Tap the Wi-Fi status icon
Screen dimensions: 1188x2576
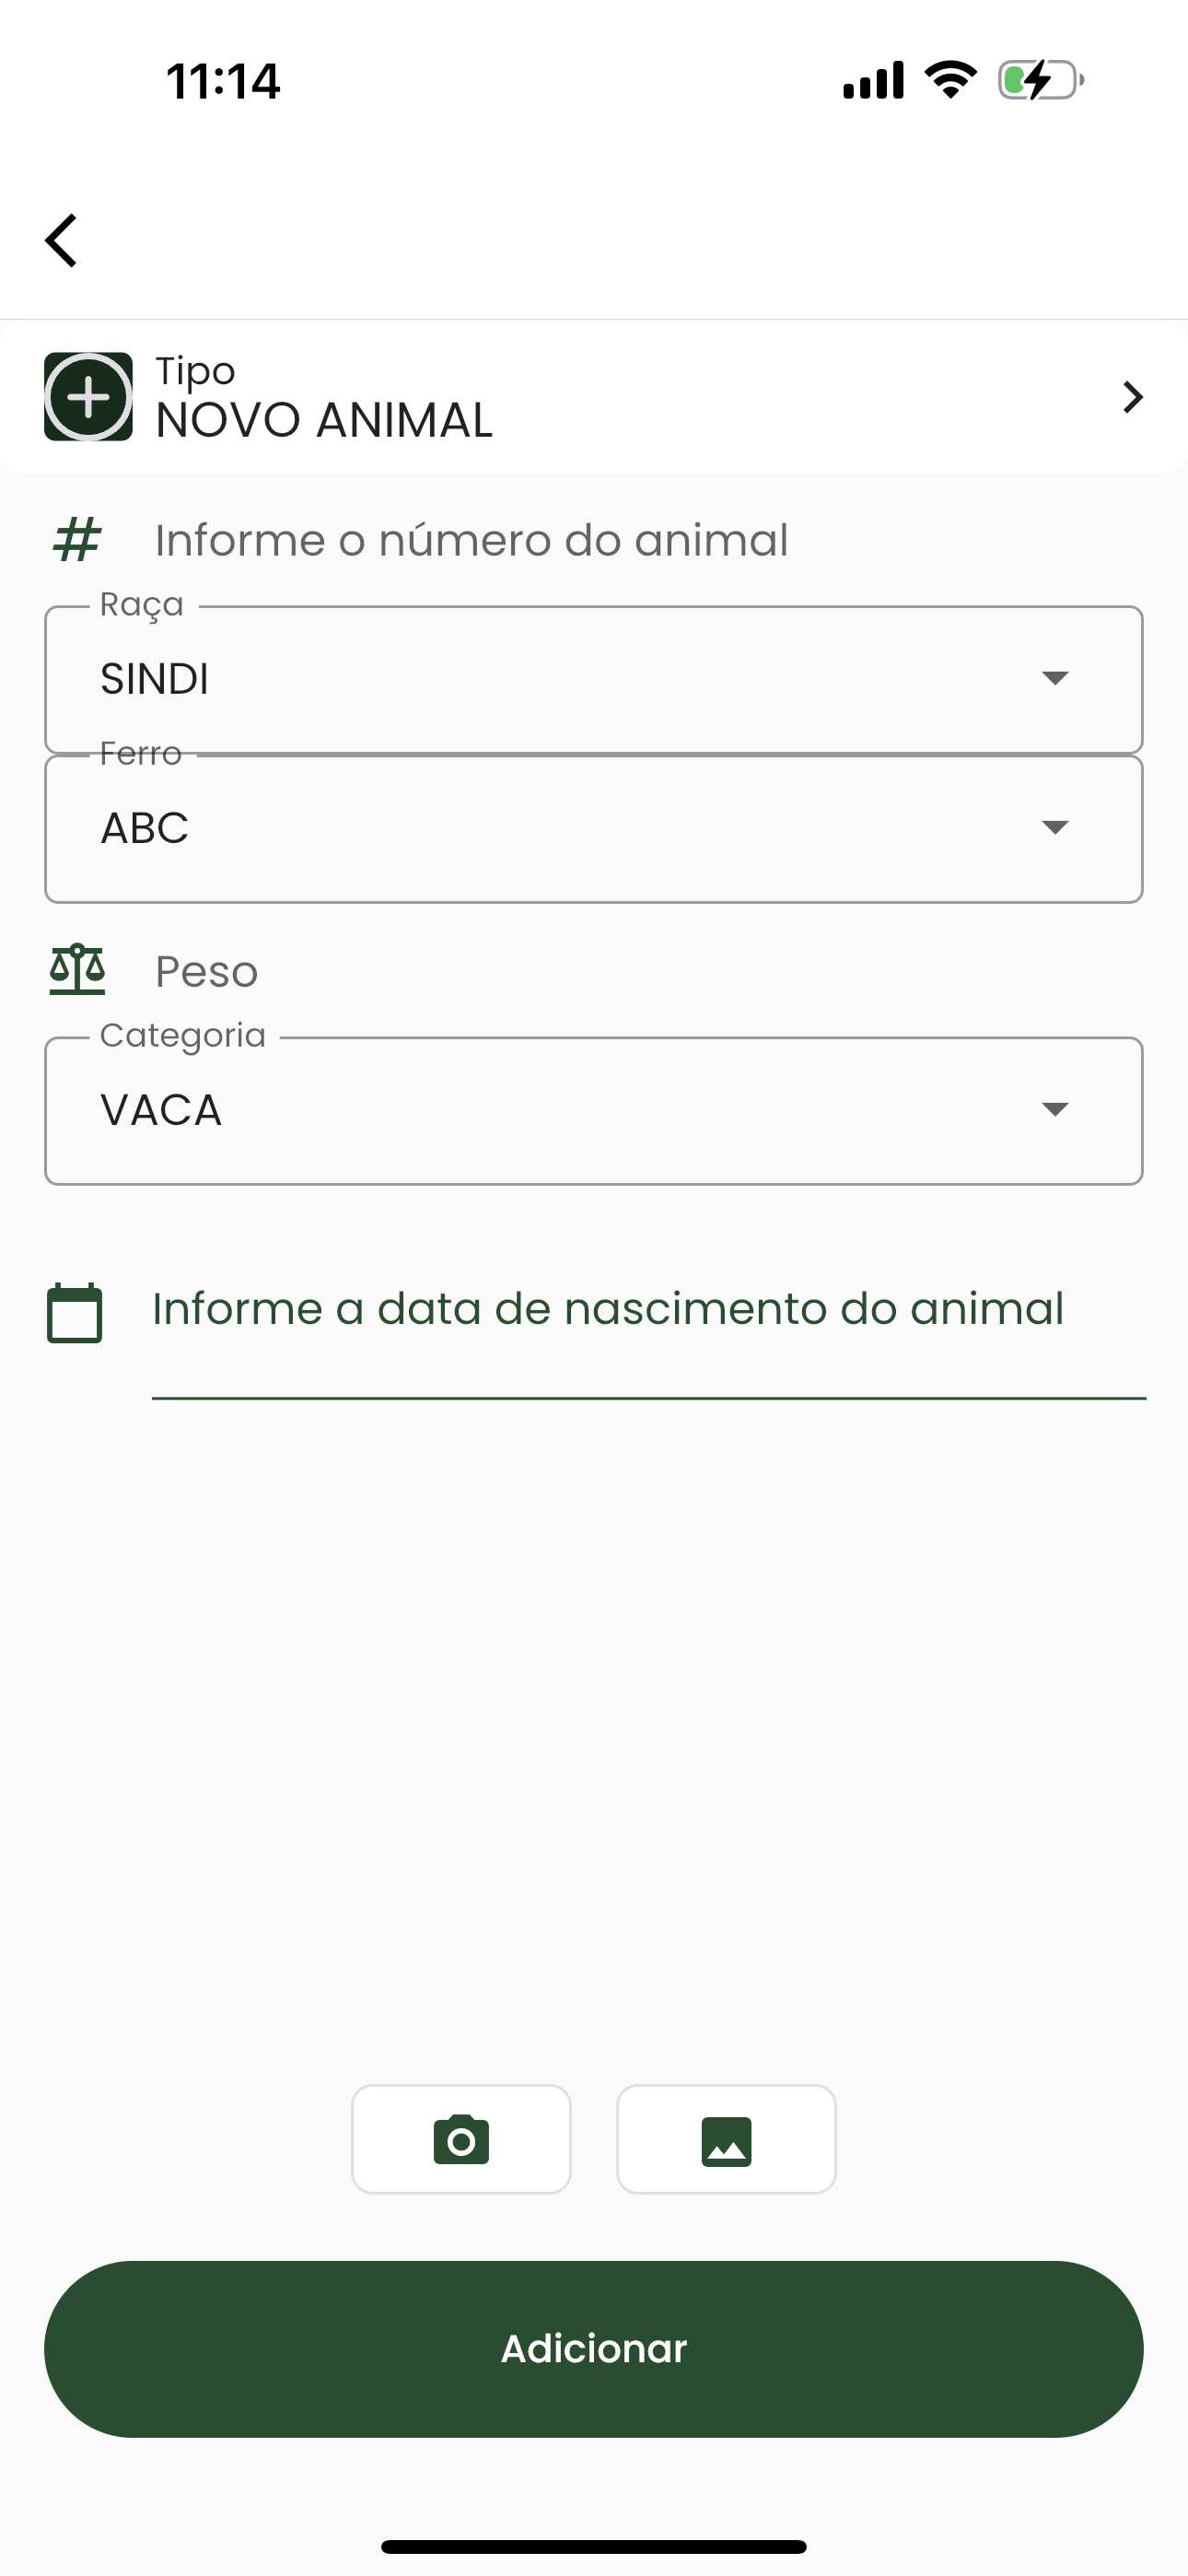click(950, 80)
